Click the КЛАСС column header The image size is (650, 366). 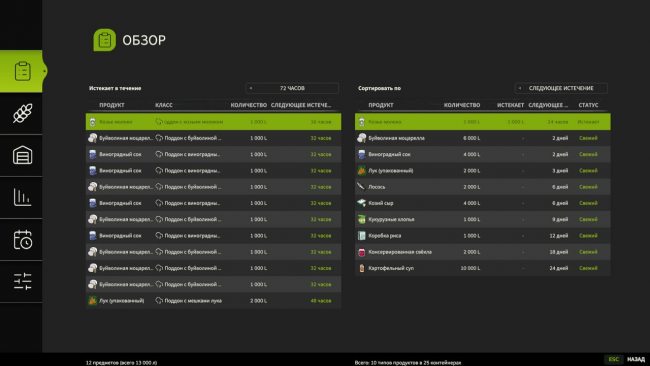pyautogui.click(x=164, y=105)
